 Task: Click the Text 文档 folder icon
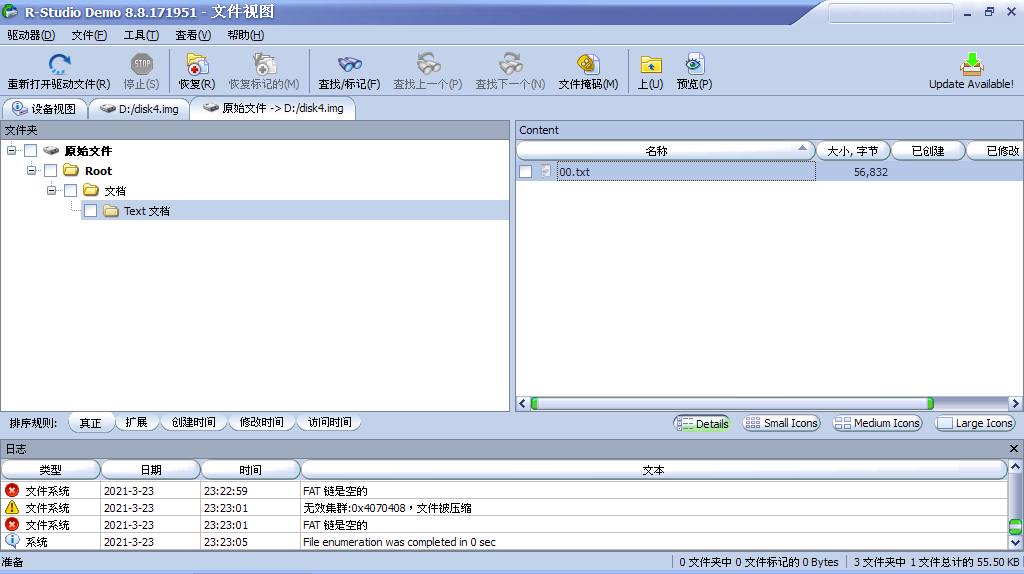[111, 210]
